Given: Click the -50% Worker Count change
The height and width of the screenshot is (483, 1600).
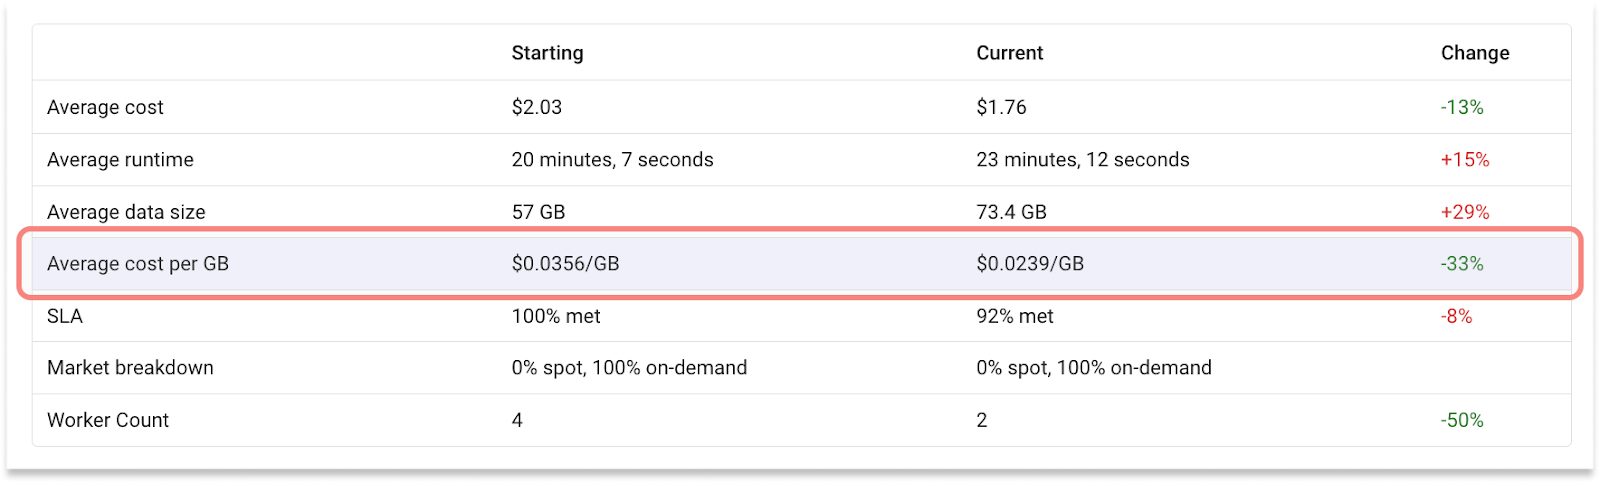Looking at the screenshot, I should click(x=1462, y=420).
